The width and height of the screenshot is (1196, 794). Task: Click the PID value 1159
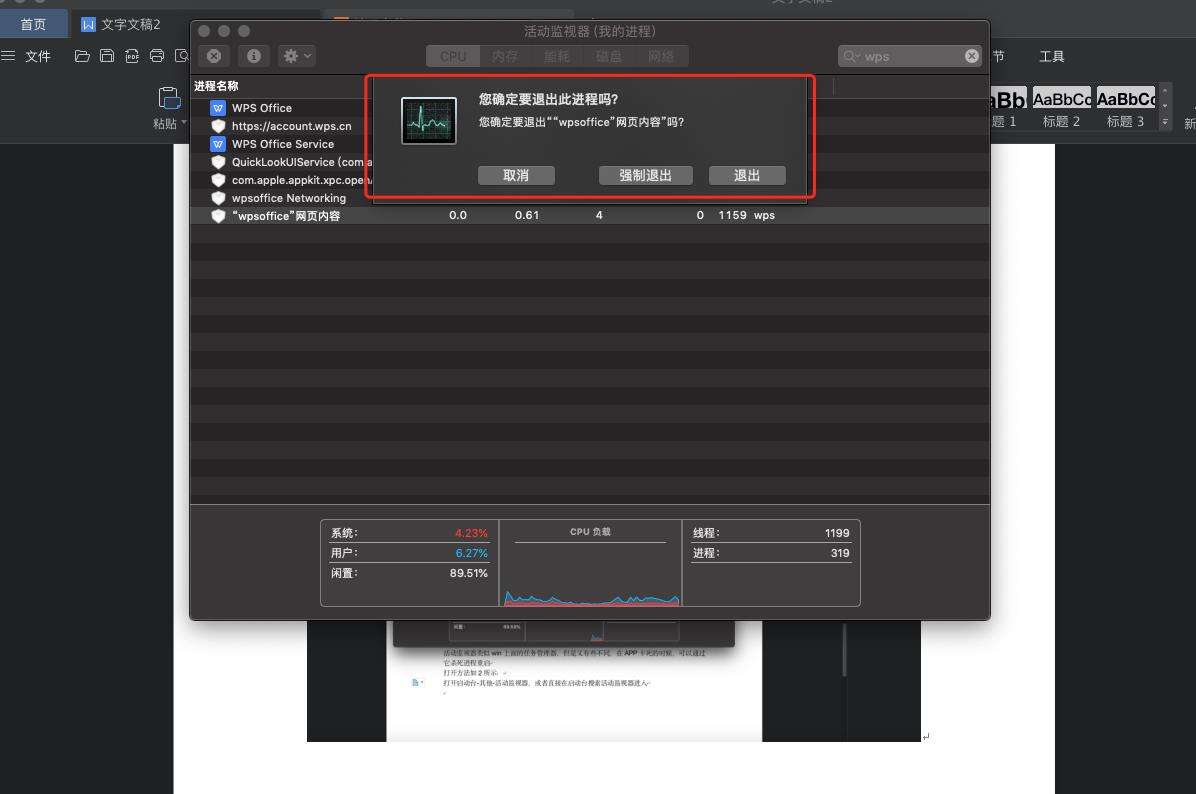click(732, 215)
